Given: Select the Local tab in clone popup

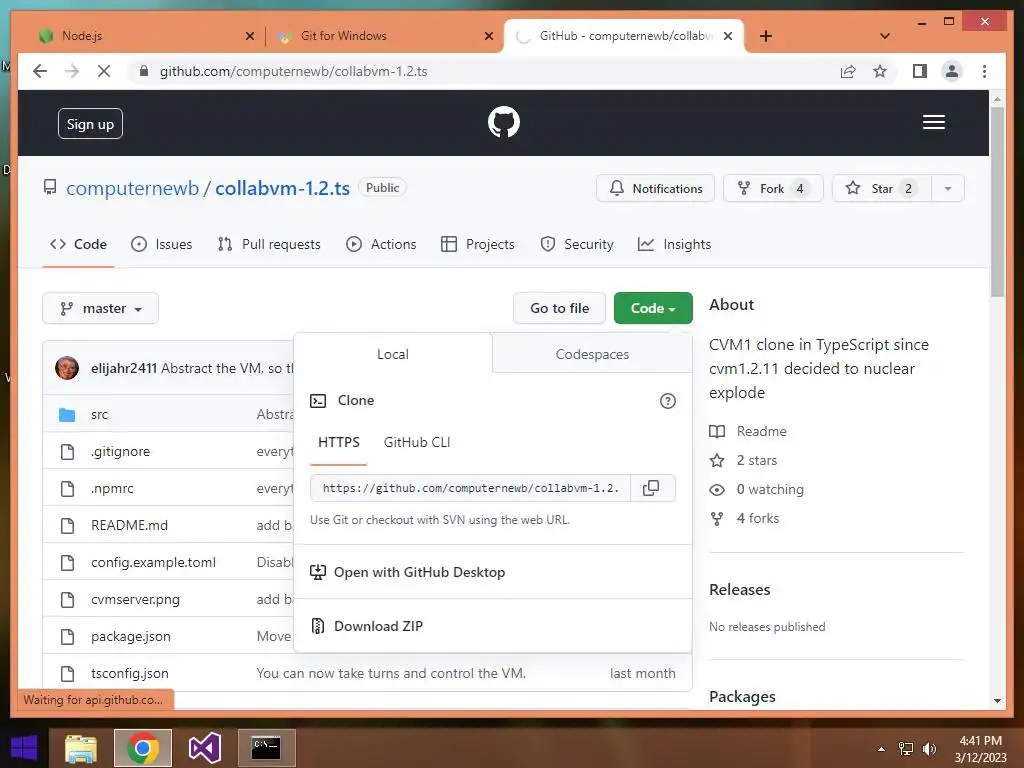Looking at the screenshot, I should click(393, 354).
